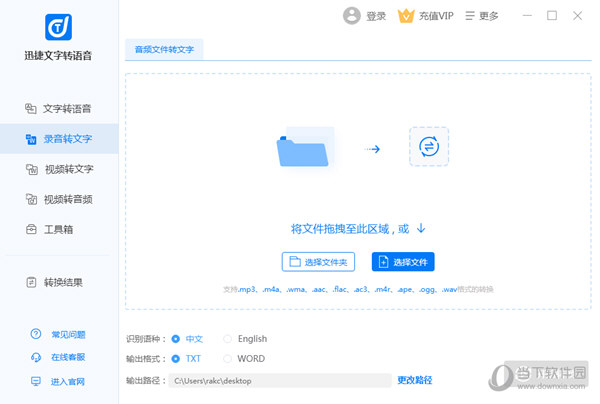Open the 转换结果 results page

tap(59, 282)
